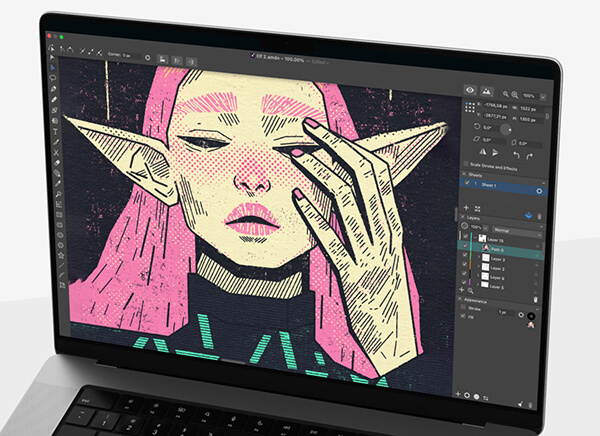The width and height of the screenshot is (600, 436).
Task: Expand the Appearance panel options chevron
Action: click(x=536, y=309)
